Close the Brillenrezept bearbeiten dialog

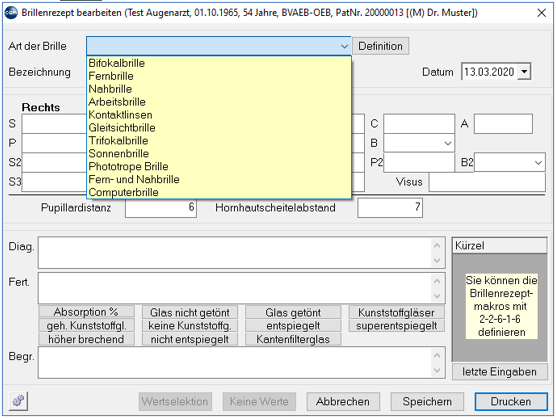click(x=541, y=13)
